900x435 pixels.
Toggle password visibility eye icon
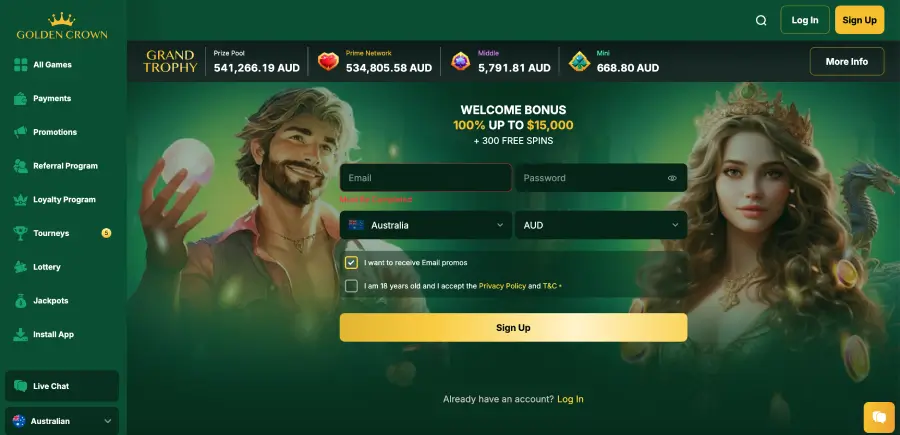click(x=672, y=178)
